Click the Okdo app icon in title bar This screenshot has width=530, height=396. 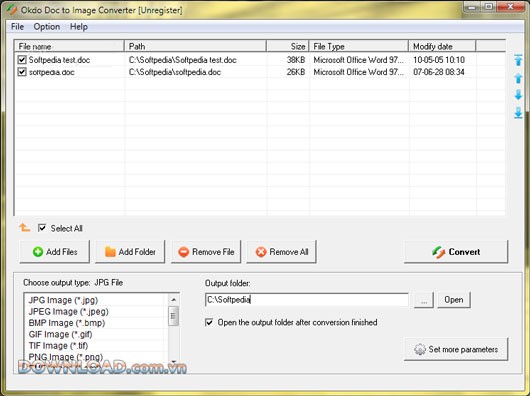(x=12, y=10)
